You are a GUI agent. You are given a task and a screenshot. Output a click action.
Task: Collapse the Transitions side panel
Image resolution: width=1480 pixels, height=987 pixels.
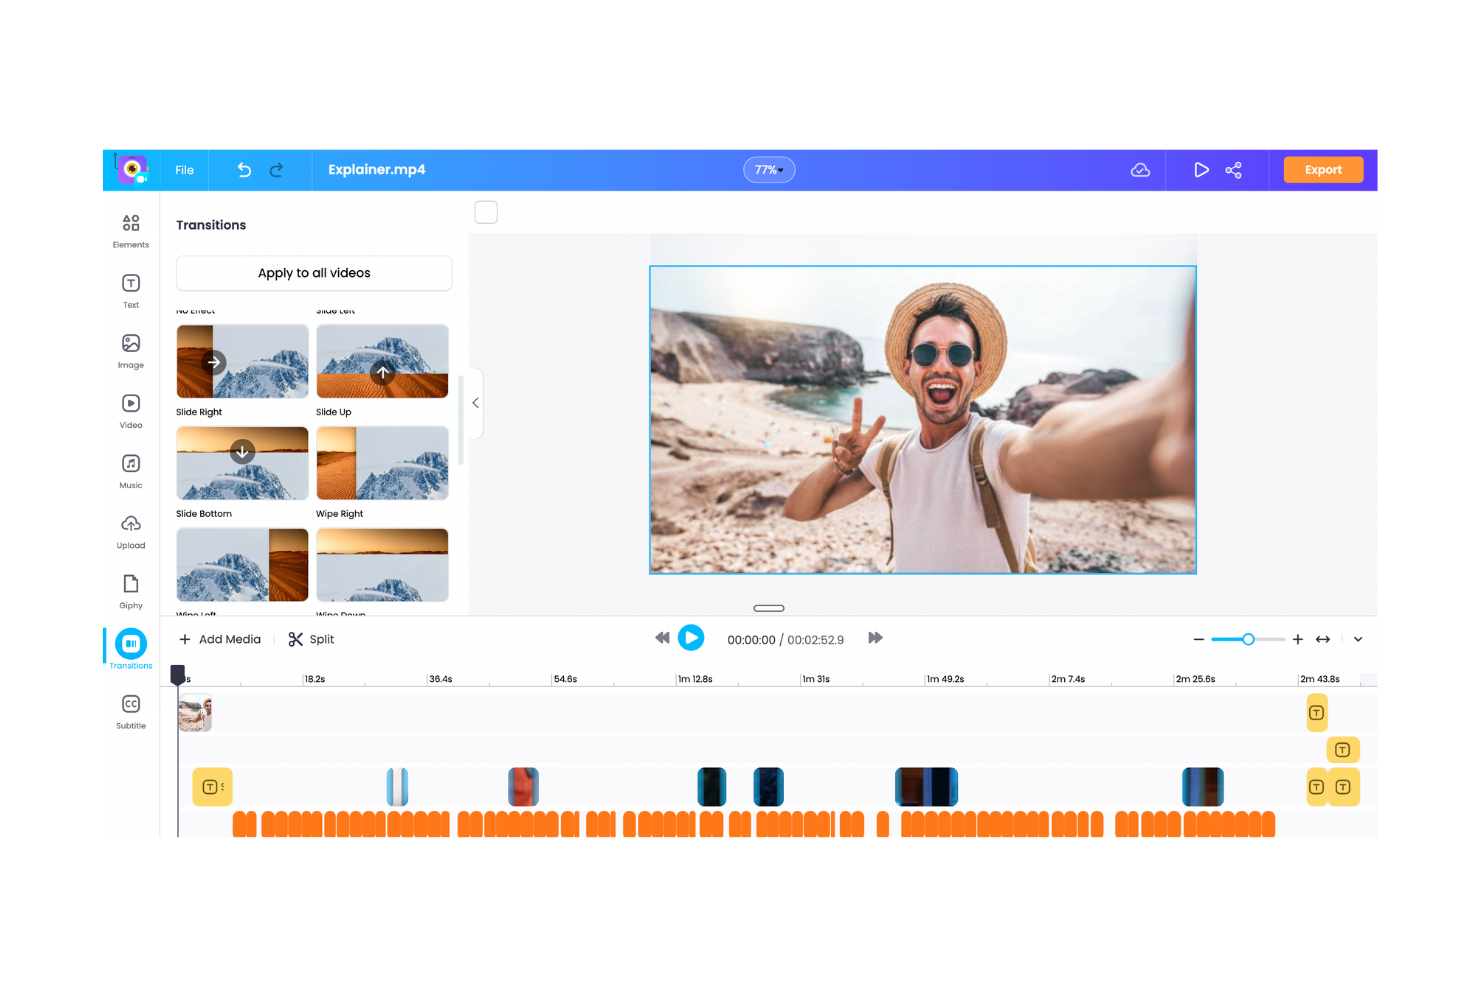point(475,402)
